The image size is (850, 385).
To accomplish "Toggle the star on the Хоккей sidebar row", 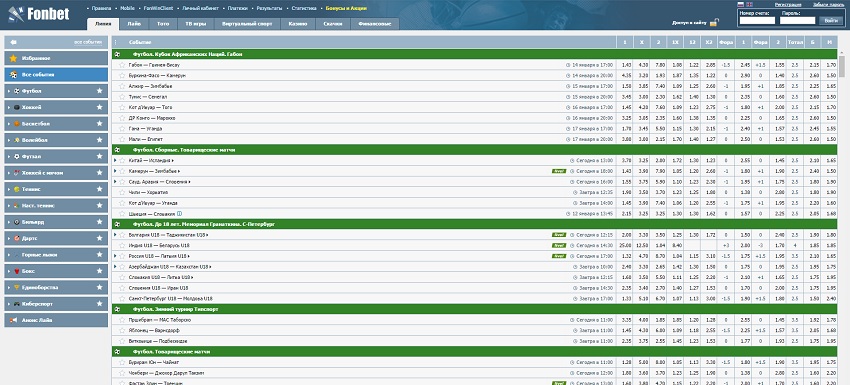I will 99,107.
